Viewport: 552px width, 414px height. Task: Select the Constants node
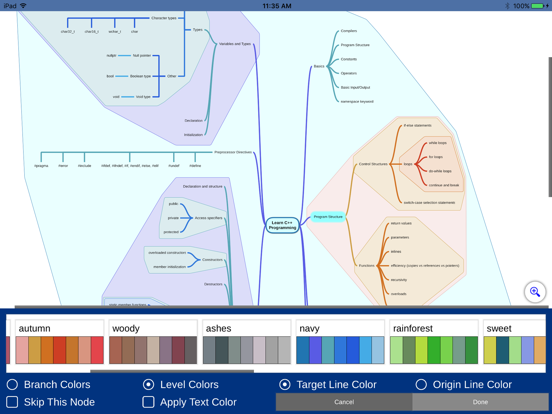coord(349,59)
